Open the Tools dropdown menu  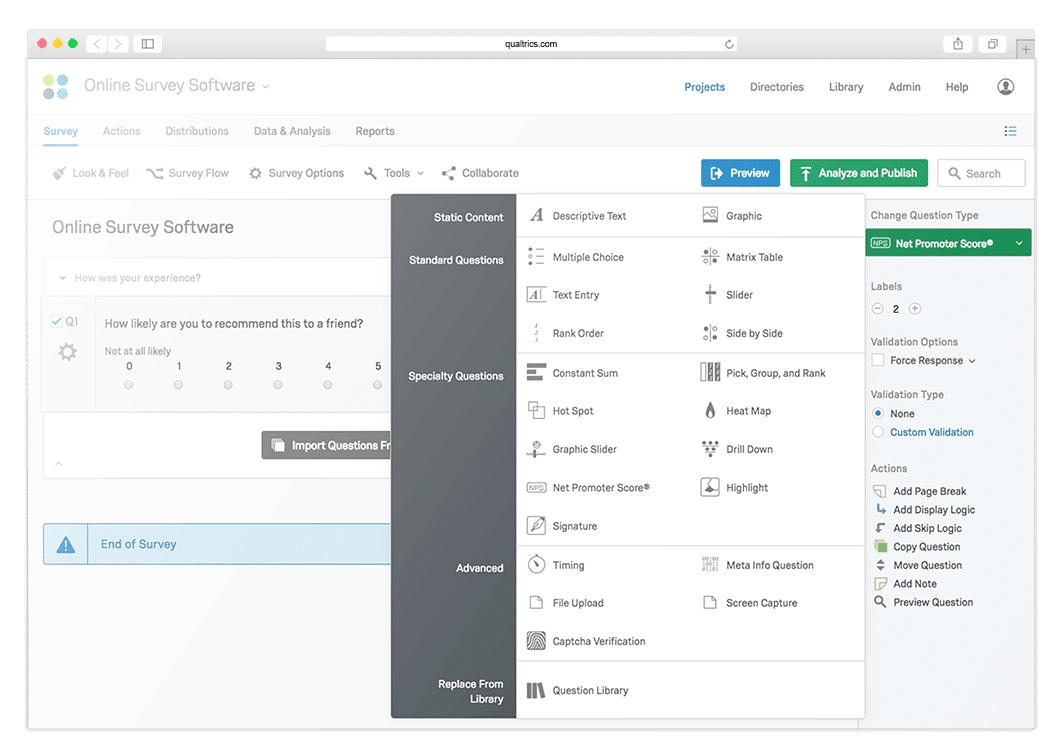[394, 173]
